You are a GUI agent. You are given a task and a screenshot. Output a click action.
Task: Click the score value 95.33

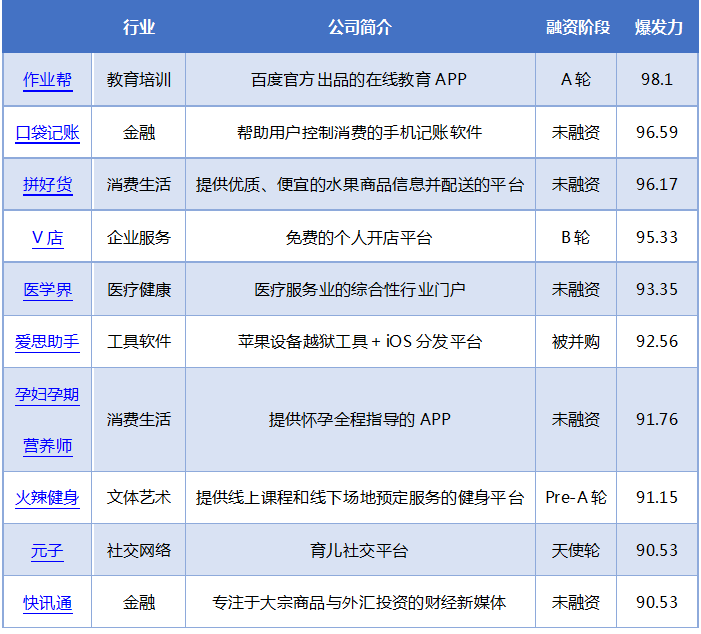[657, 237]
